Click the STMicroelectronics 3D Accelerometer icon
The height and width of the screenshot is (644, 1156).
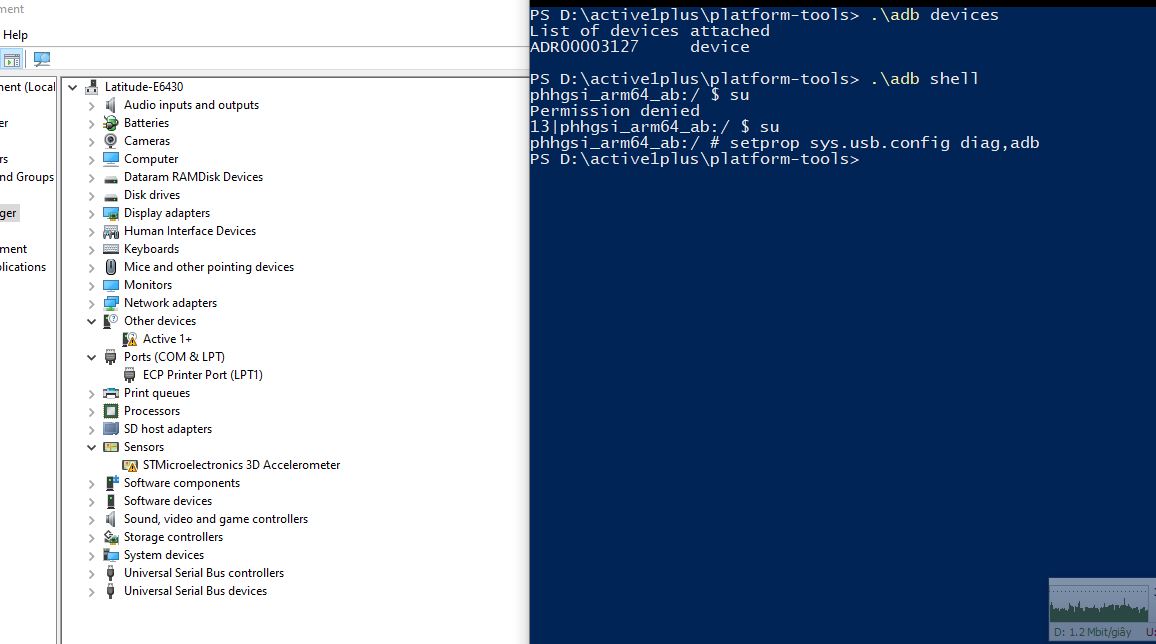pos(130,465)
